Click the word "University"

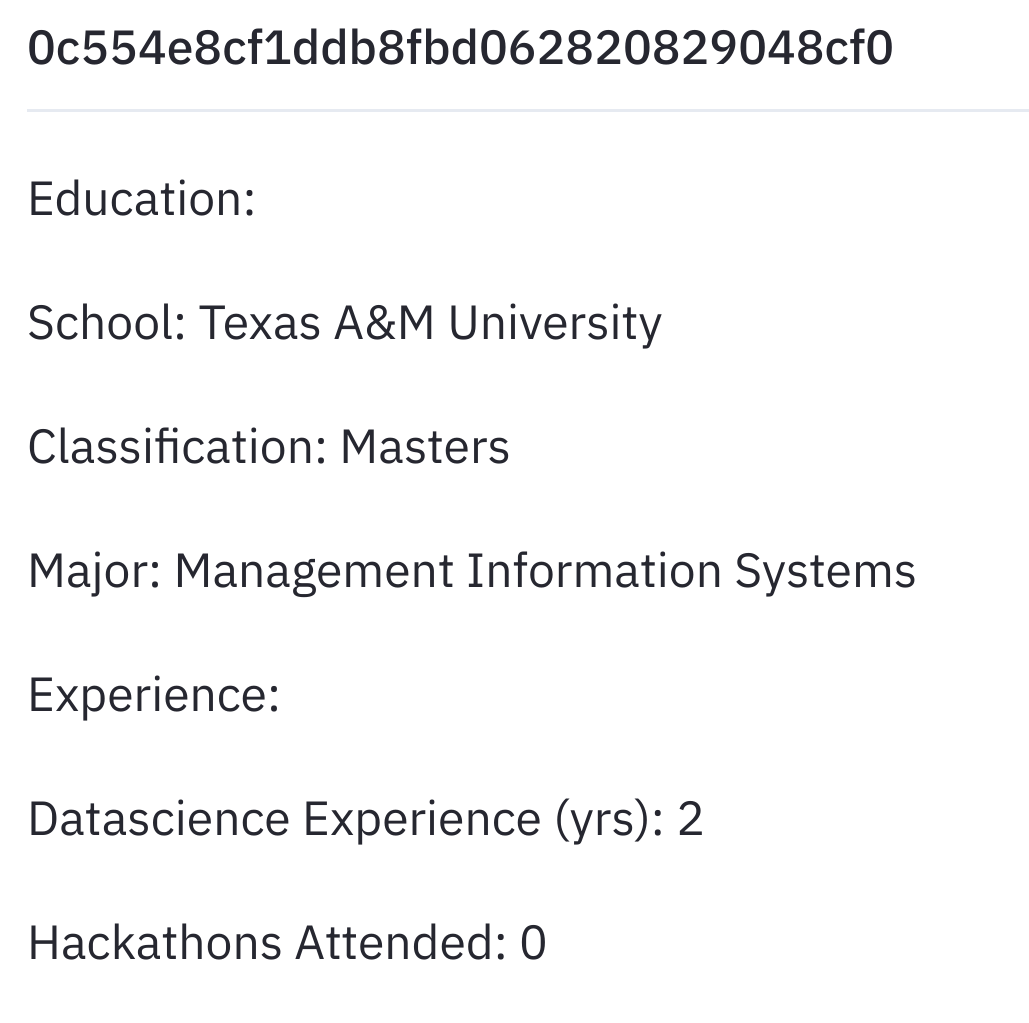(554, 323)
